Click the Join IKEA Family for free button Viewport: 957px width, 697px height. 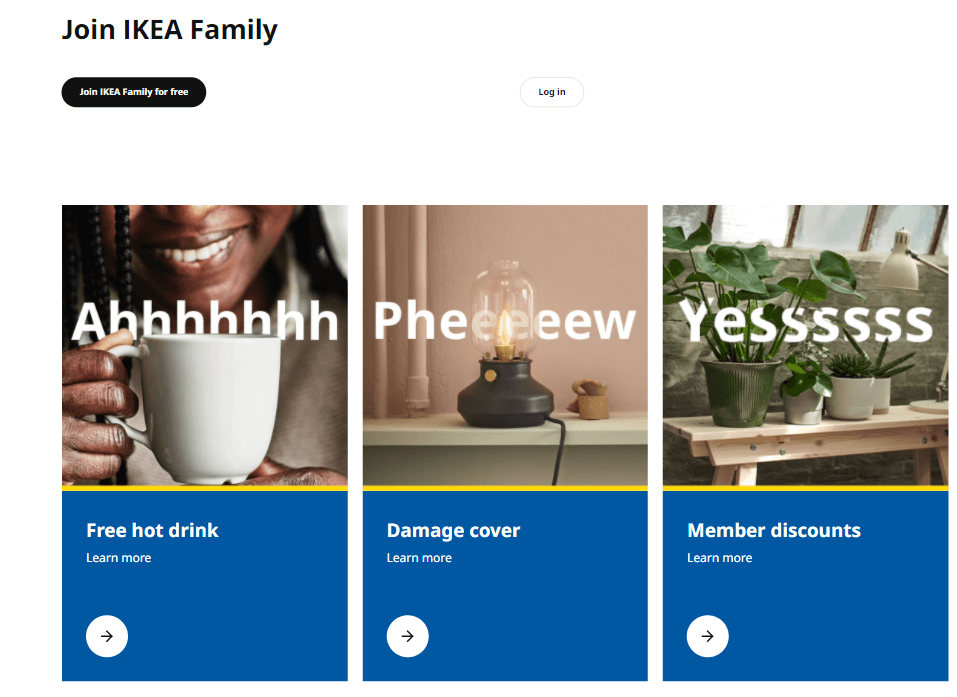coord(133,92)
